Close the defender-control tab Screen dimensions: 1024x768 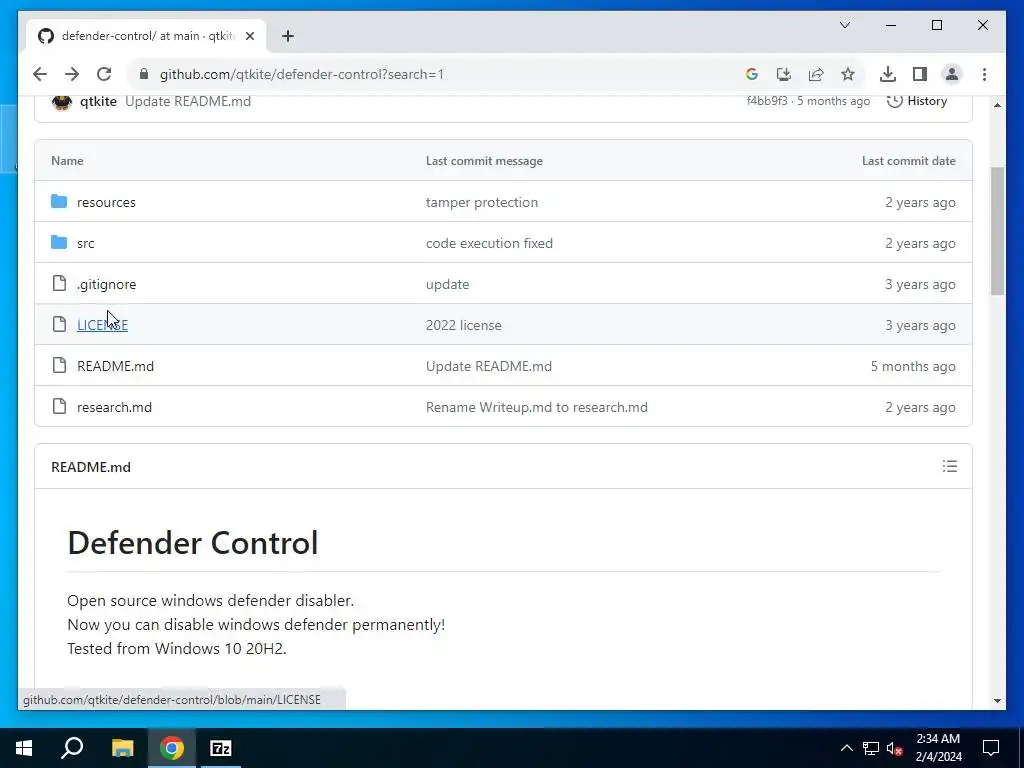click(x=249, y=36)
